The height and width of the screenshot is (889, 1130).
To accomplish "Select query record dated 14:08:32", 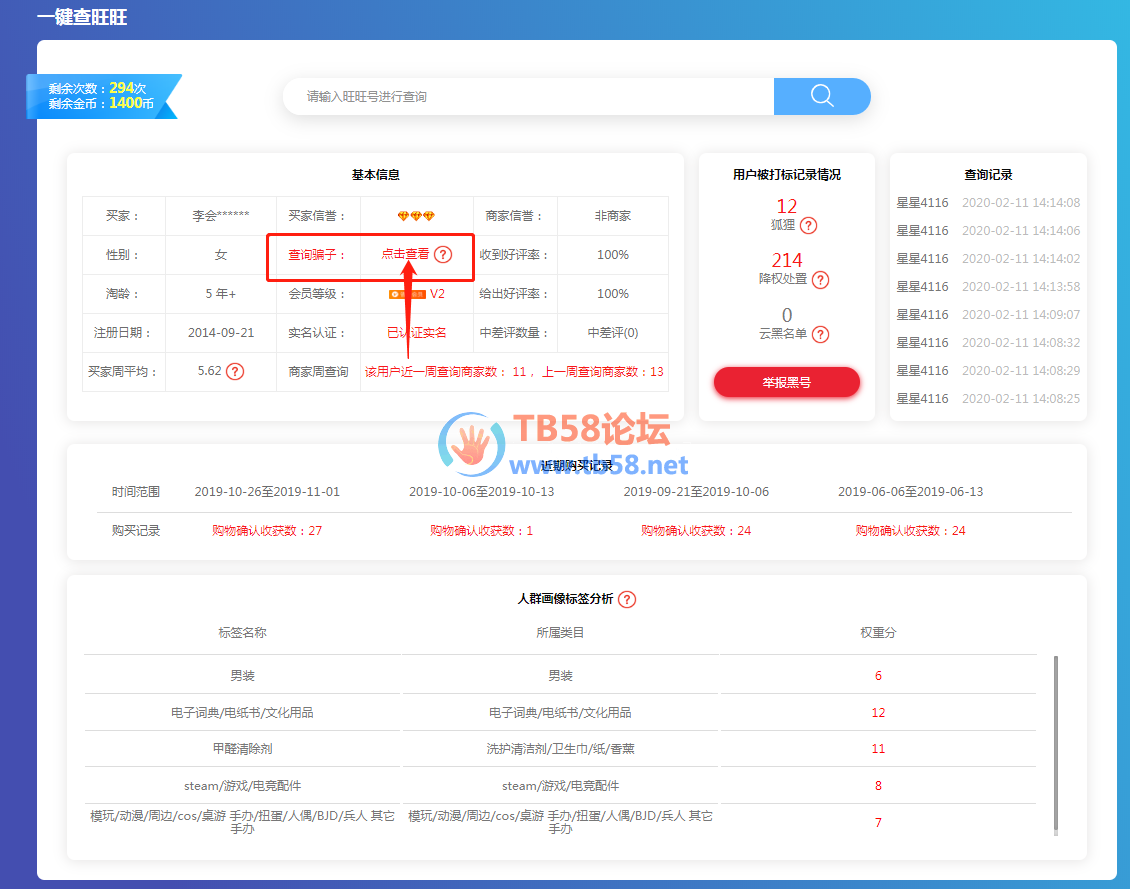I will click(x=988, y=343).
